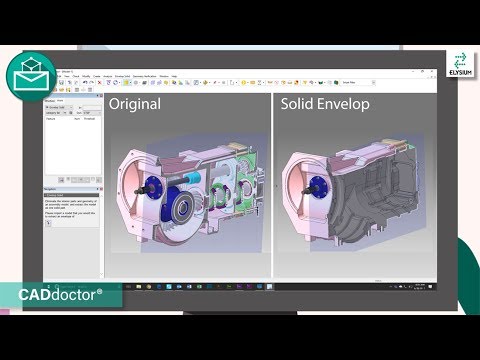Open the notification center on the taskbar
Viewport: 480px width, 360px height.
(x=430, y=286)
